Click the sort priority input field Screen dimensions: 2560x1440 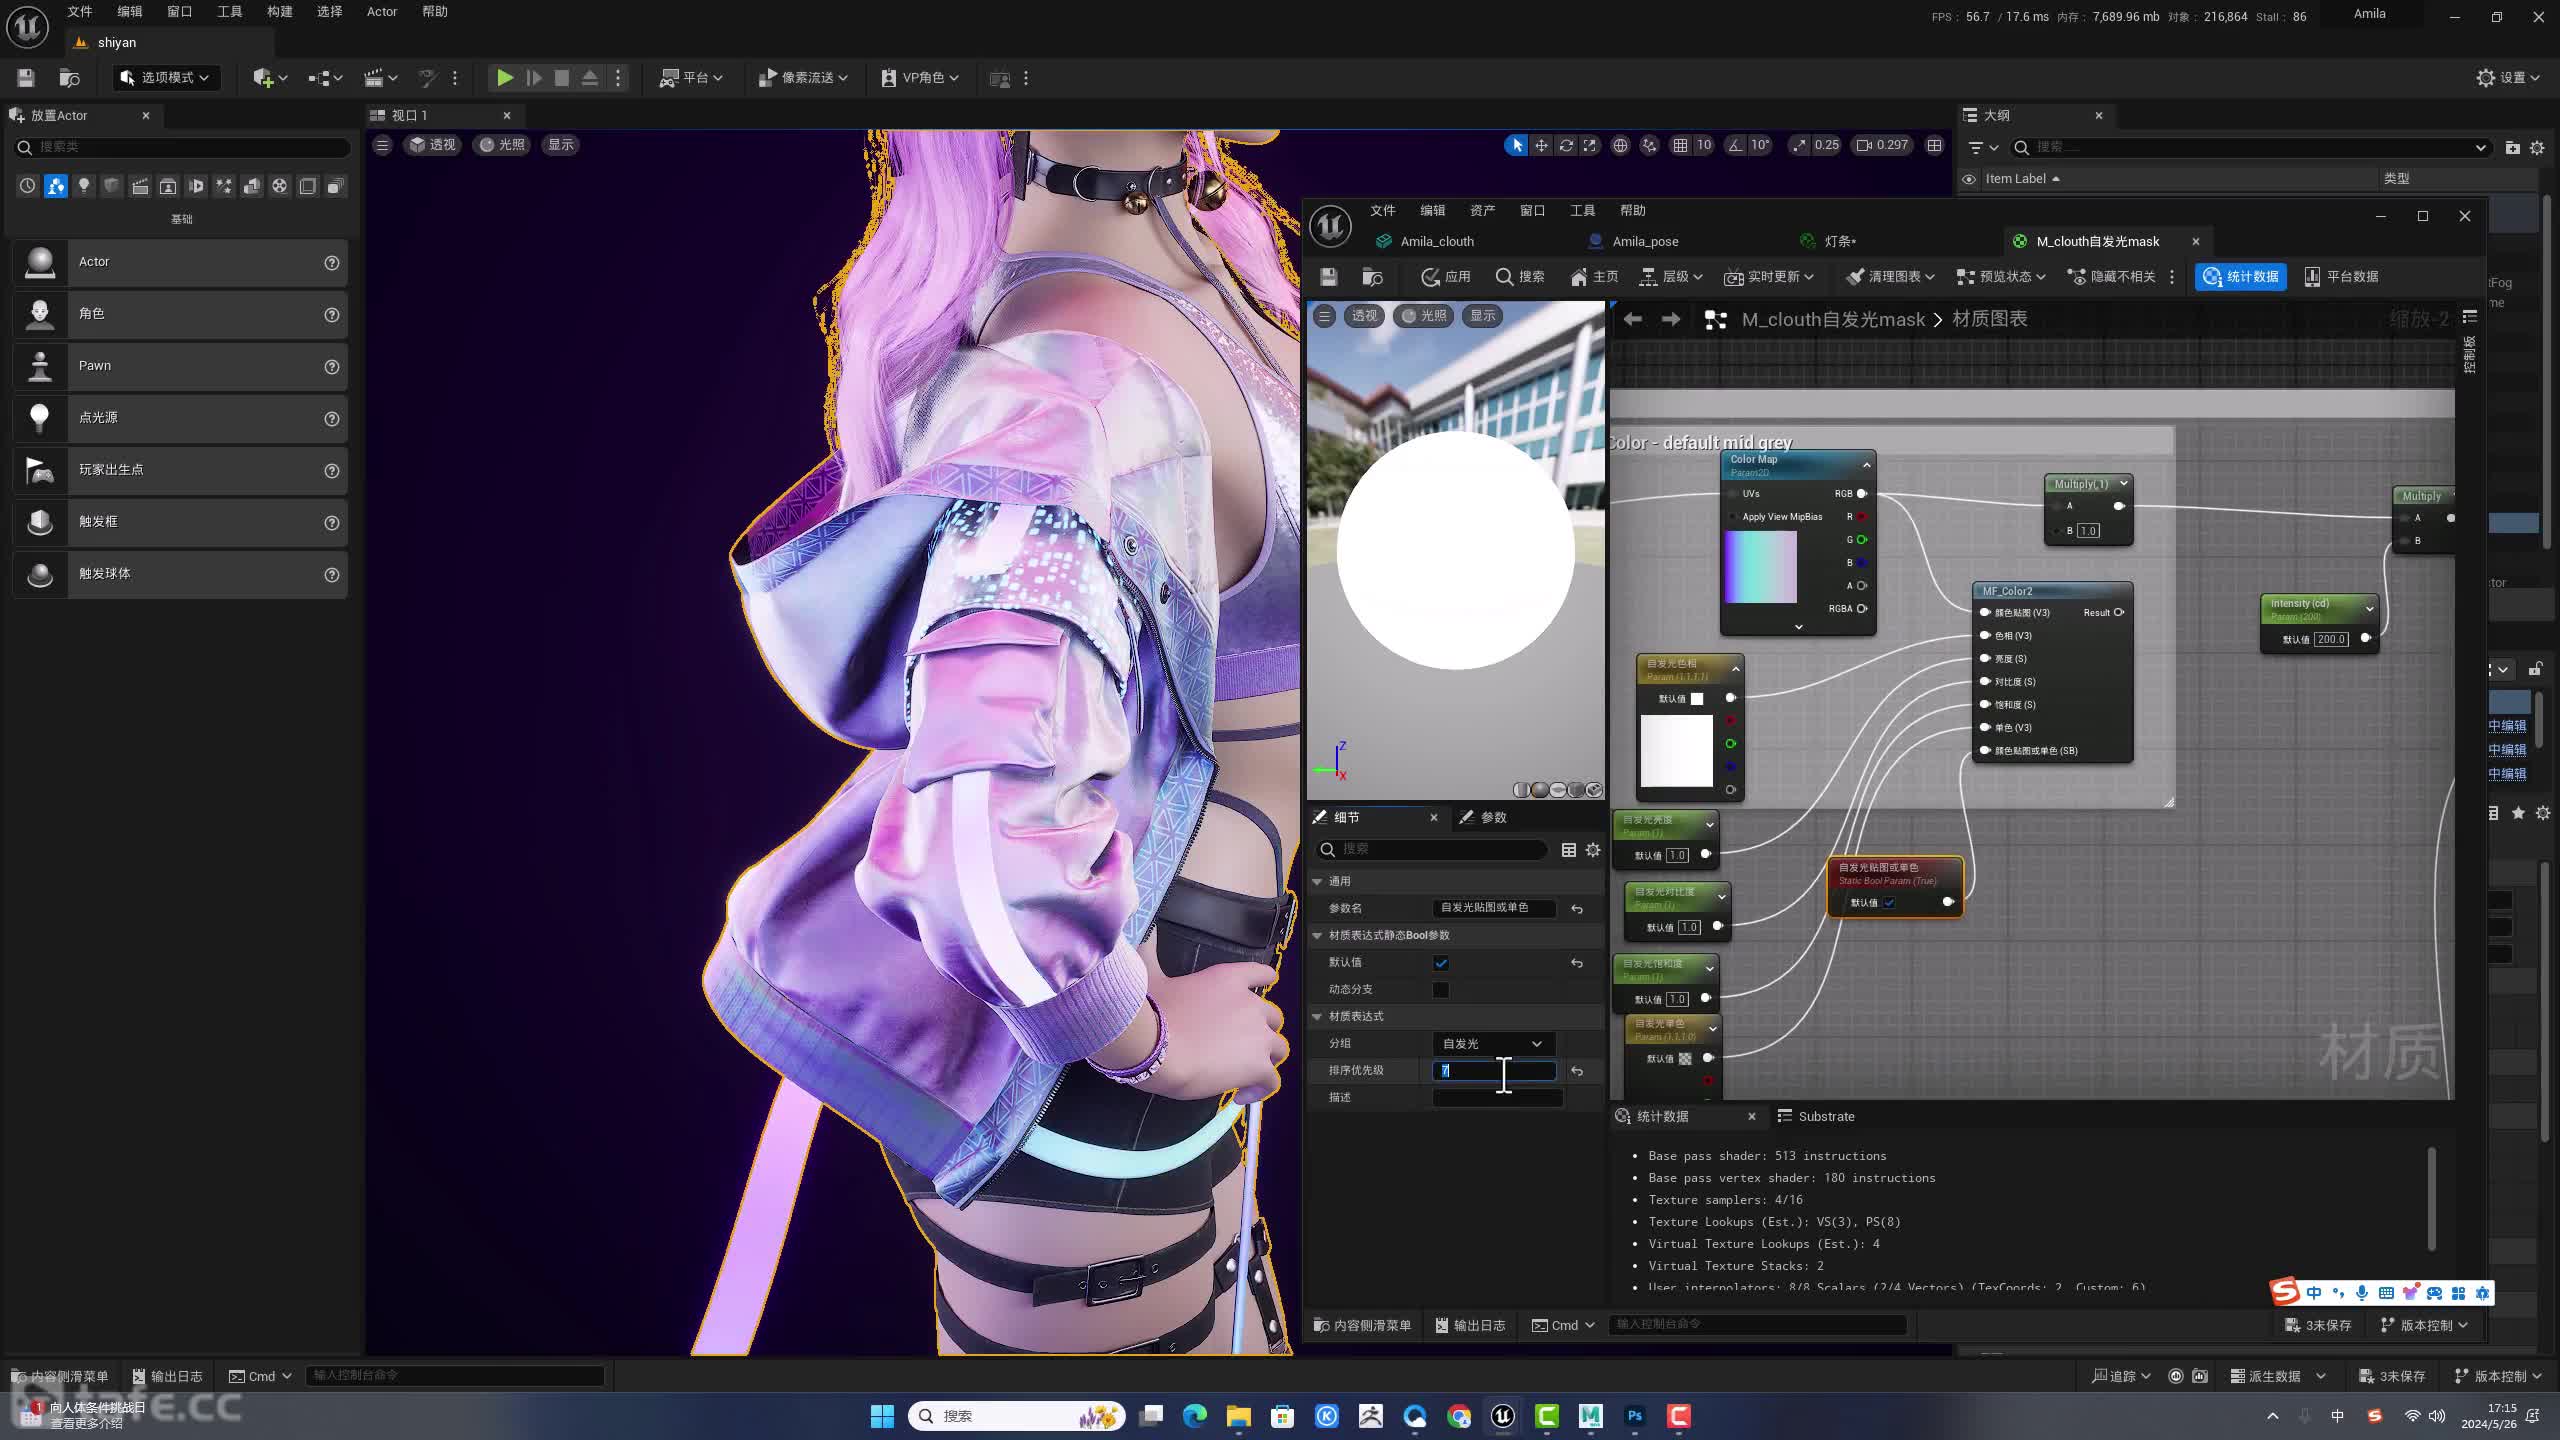pyautogui.click(x=1494, y=1071)
